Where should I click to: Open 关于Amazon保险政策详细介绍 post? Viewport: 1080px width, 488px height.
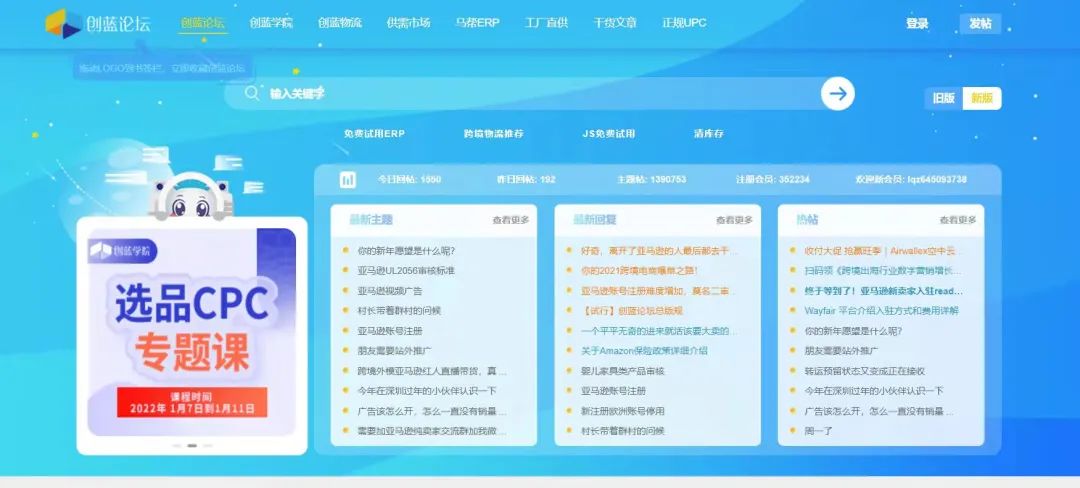click(x=644, y=351)
